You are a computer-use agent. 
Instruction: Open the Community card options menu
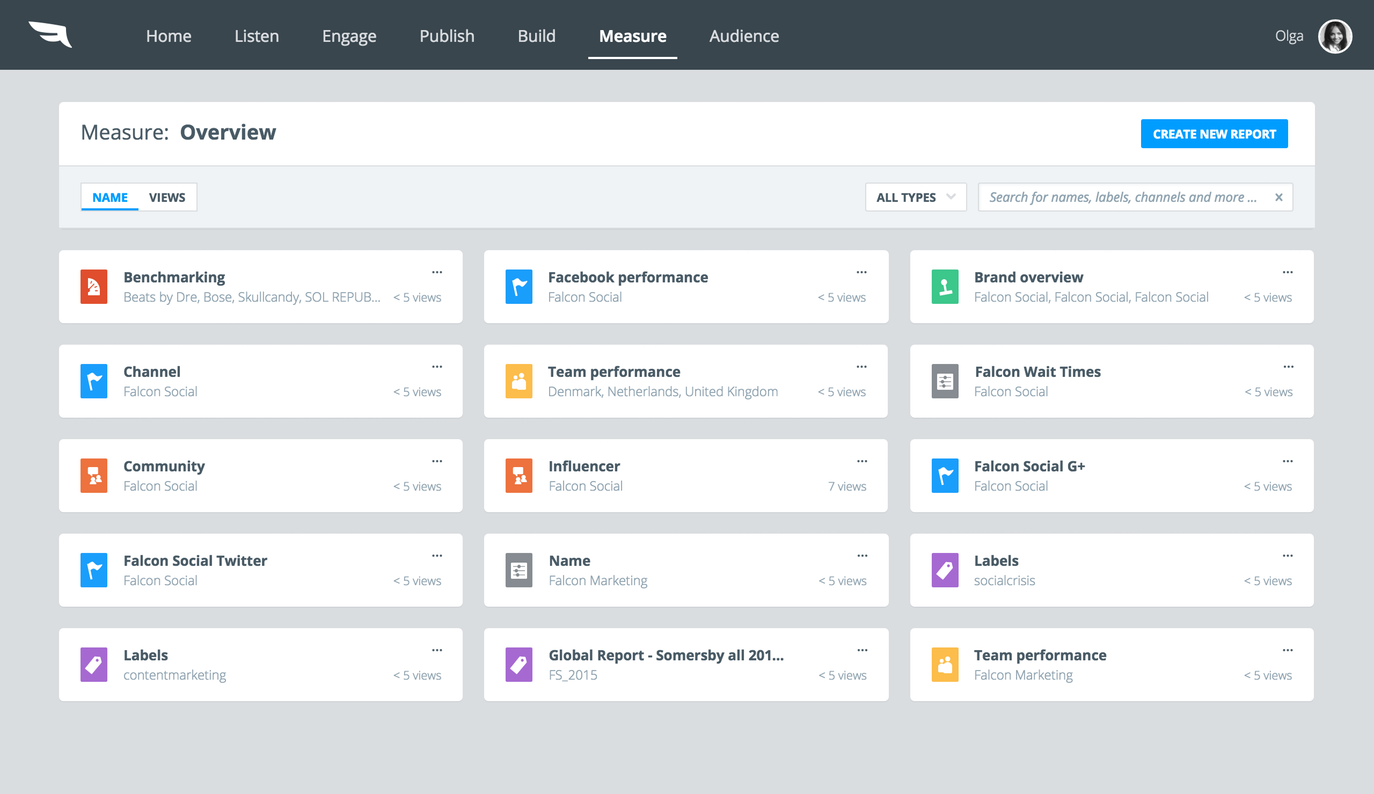pyautogui.click(x=437, y=461)
